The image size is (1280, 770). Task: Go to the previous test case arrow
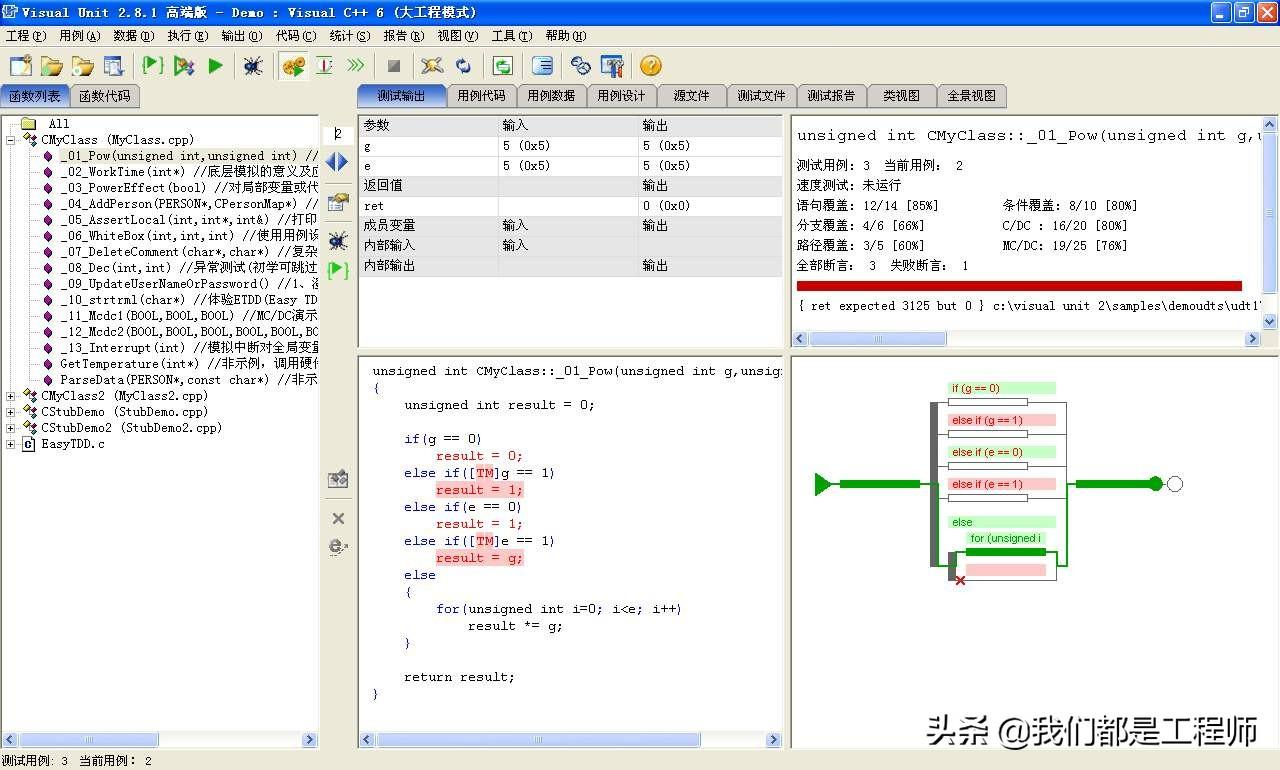[x=331, y=161]
